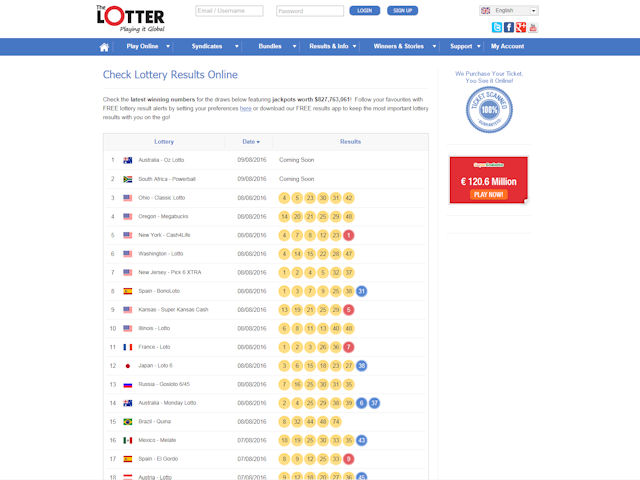Click the home icon in navigation bar

click(104, 47)
